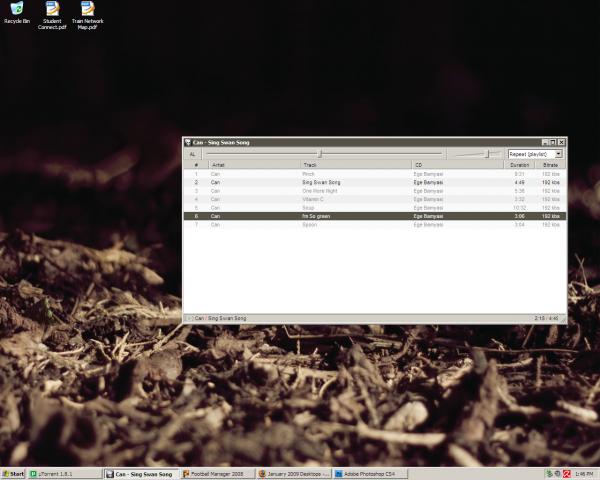
Task: Click the Bitrate column header
Action: [x=550, y=165]
